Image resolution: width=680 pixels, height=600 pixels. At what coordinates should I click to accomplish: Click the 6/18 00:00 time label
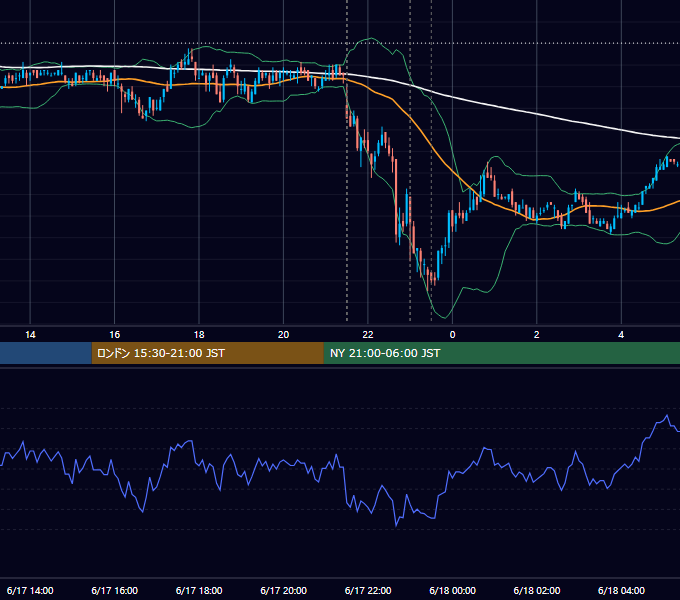point(452,590)
